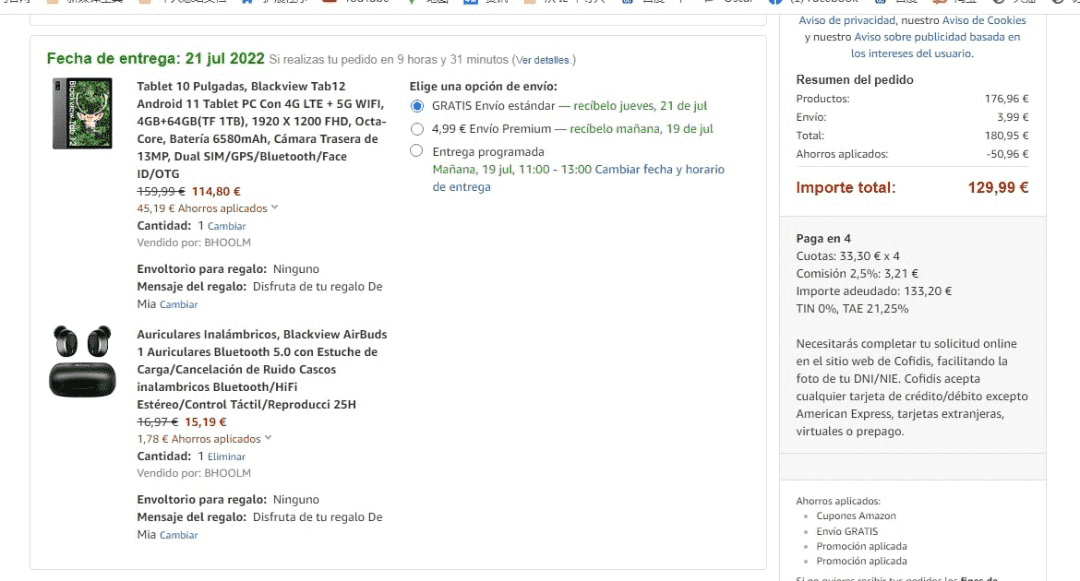The image size is (1080, 581).
Task: Open the Aviso de Cookies link
Action: point(984,21)
